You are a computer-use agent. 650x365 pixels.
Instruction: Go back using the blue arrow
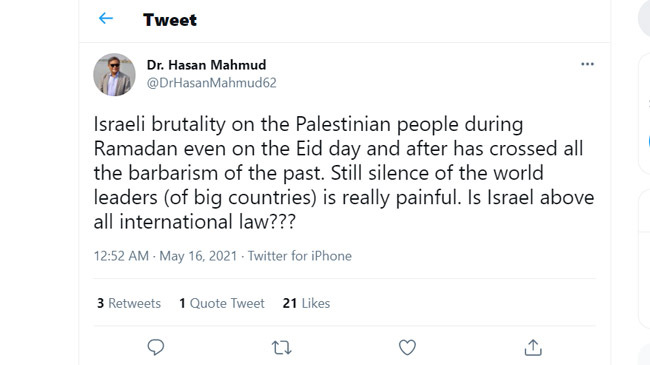(x=106, y=18)
